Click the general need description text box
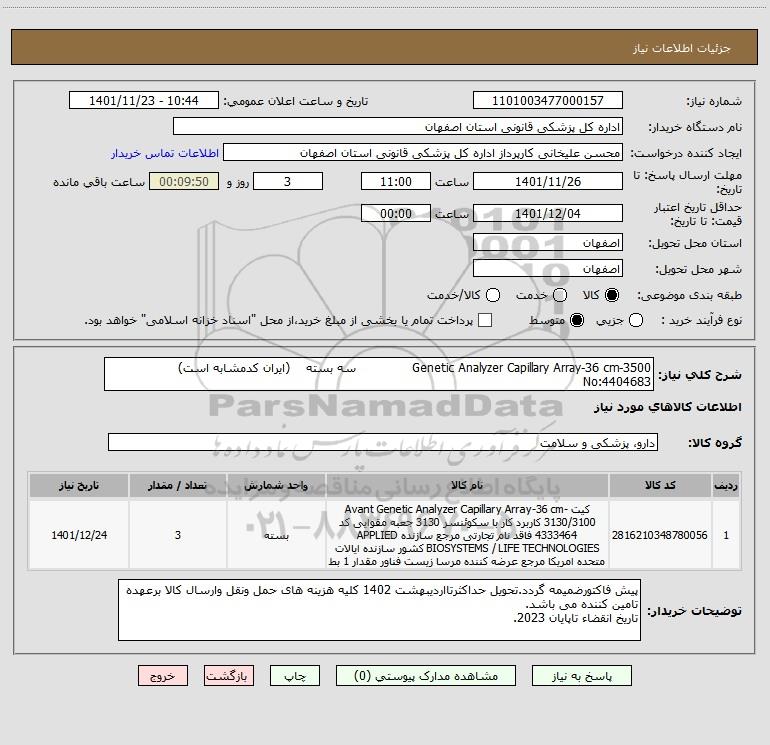 tap(379, 374)
